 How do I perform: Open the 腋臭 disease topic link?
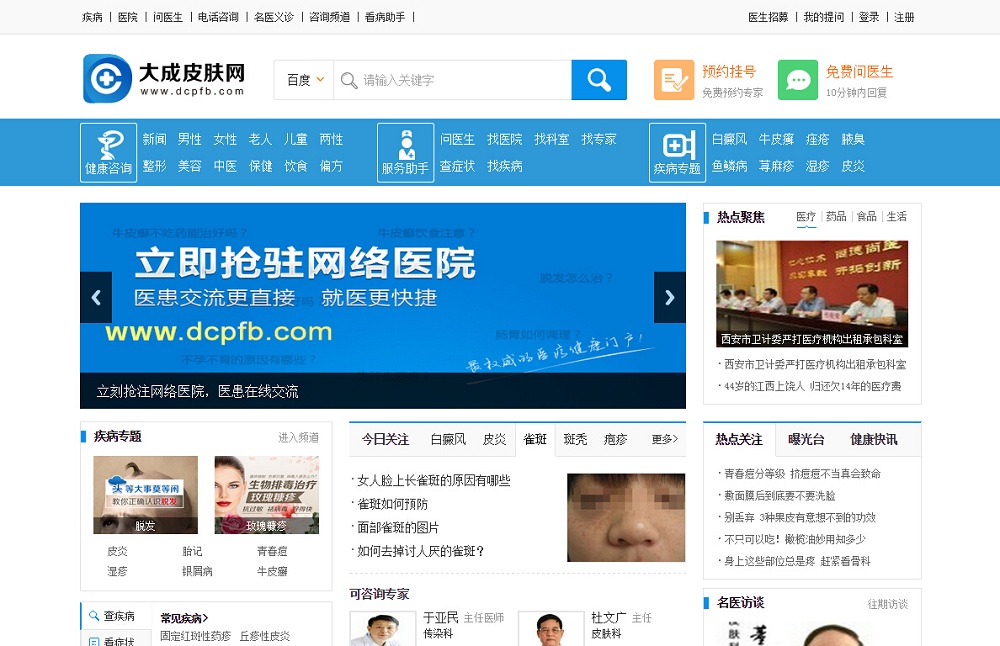(x=853, y=139)
